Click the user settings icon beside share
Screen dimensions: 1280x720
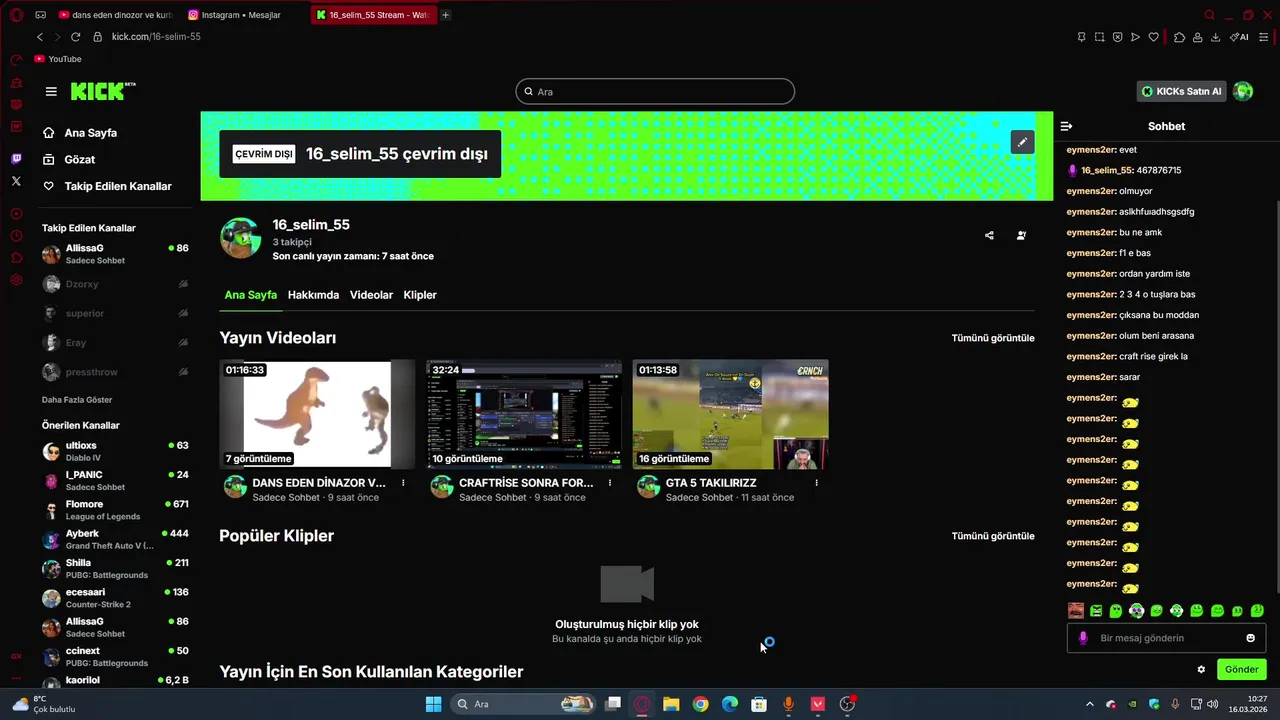(x=1021, y=236)
